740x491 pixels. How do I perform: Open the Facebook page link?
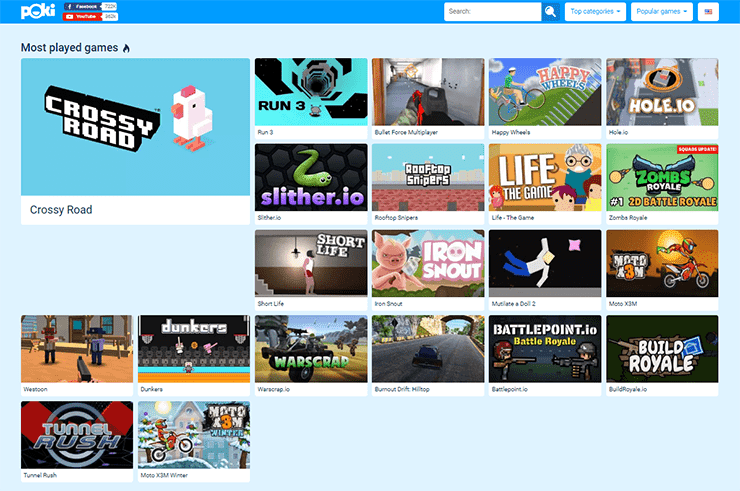pos(90,7)
